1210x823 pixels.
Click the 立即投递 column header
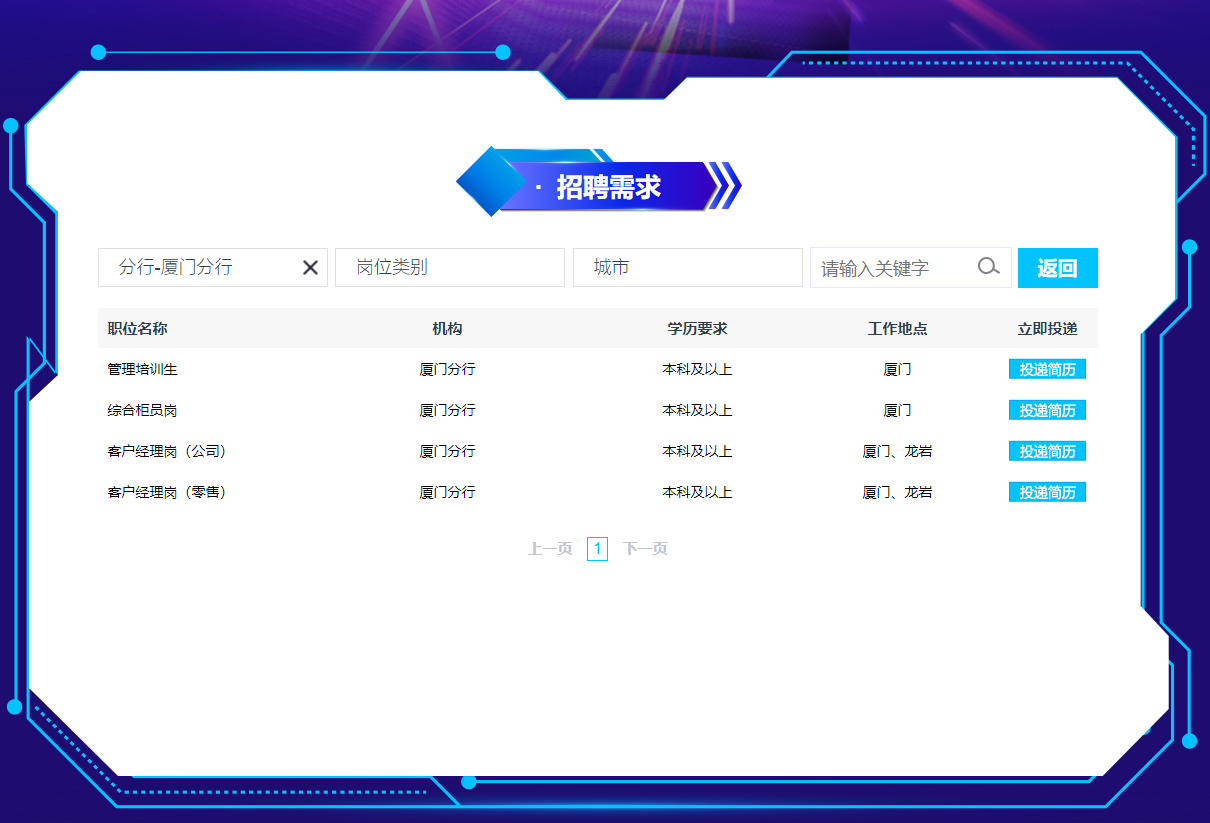(1047, 329)
